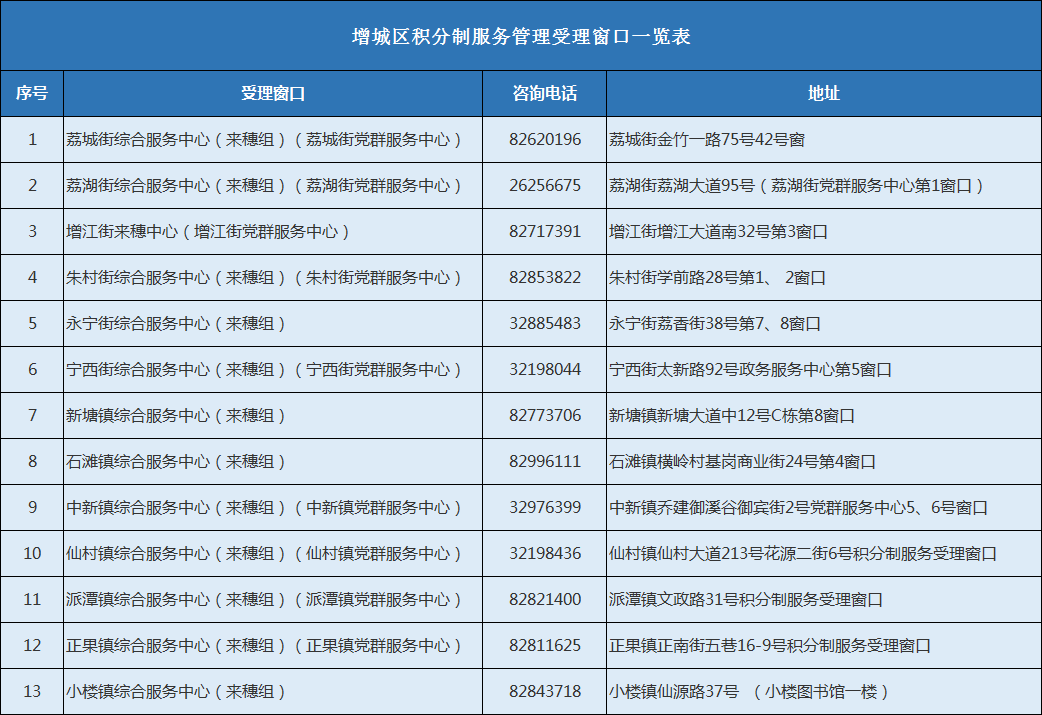Click the 永宁街综合服务中心 window cell
Image resolution: width=1042 pixels, height=715 pixels.
[x=272, y=324]
